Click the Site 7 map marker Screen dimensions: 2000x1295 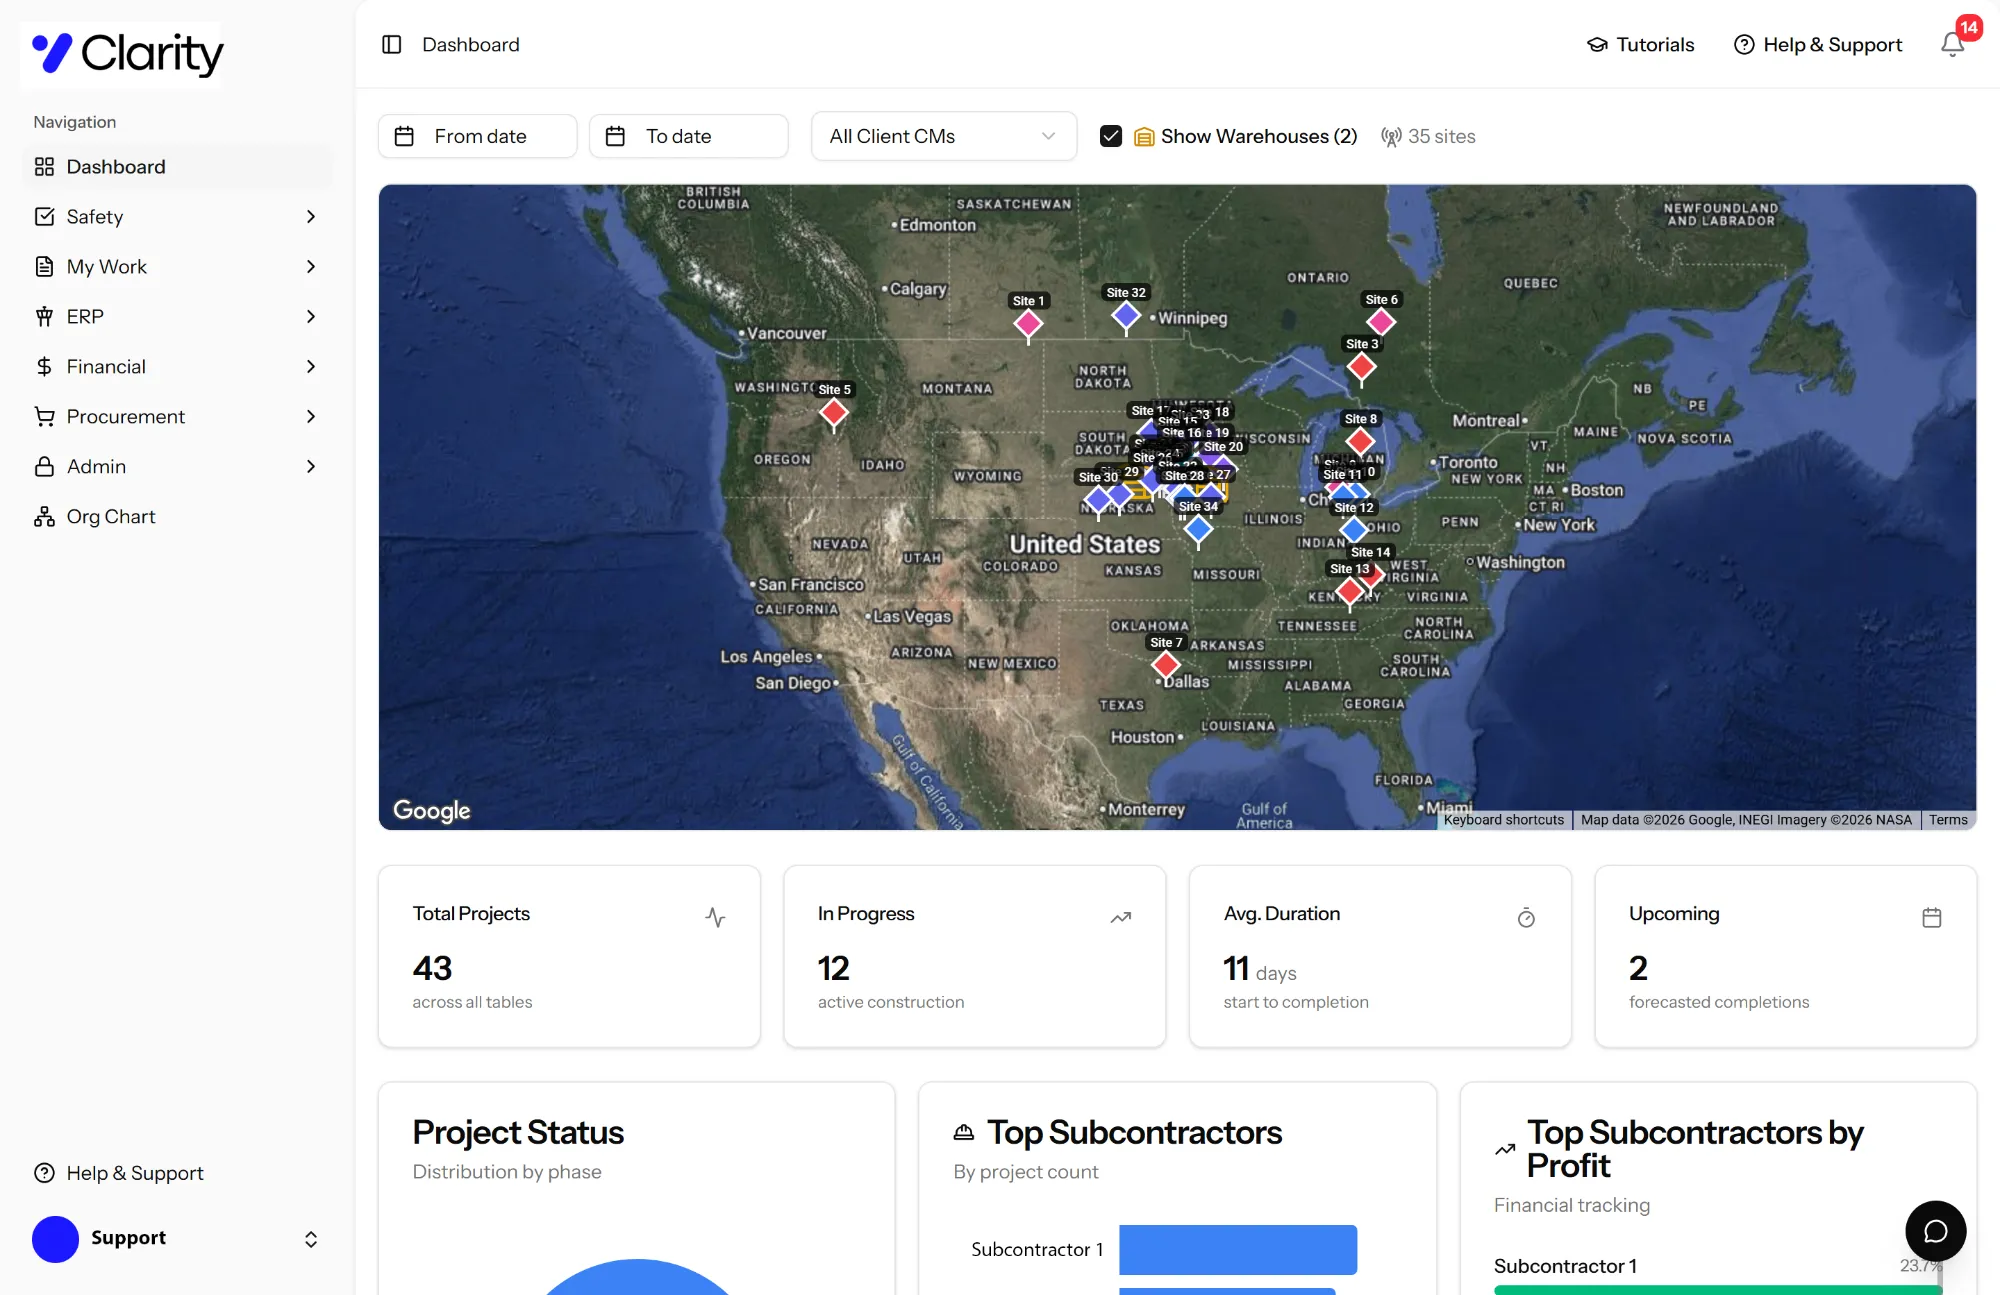tap(1166, 664)
